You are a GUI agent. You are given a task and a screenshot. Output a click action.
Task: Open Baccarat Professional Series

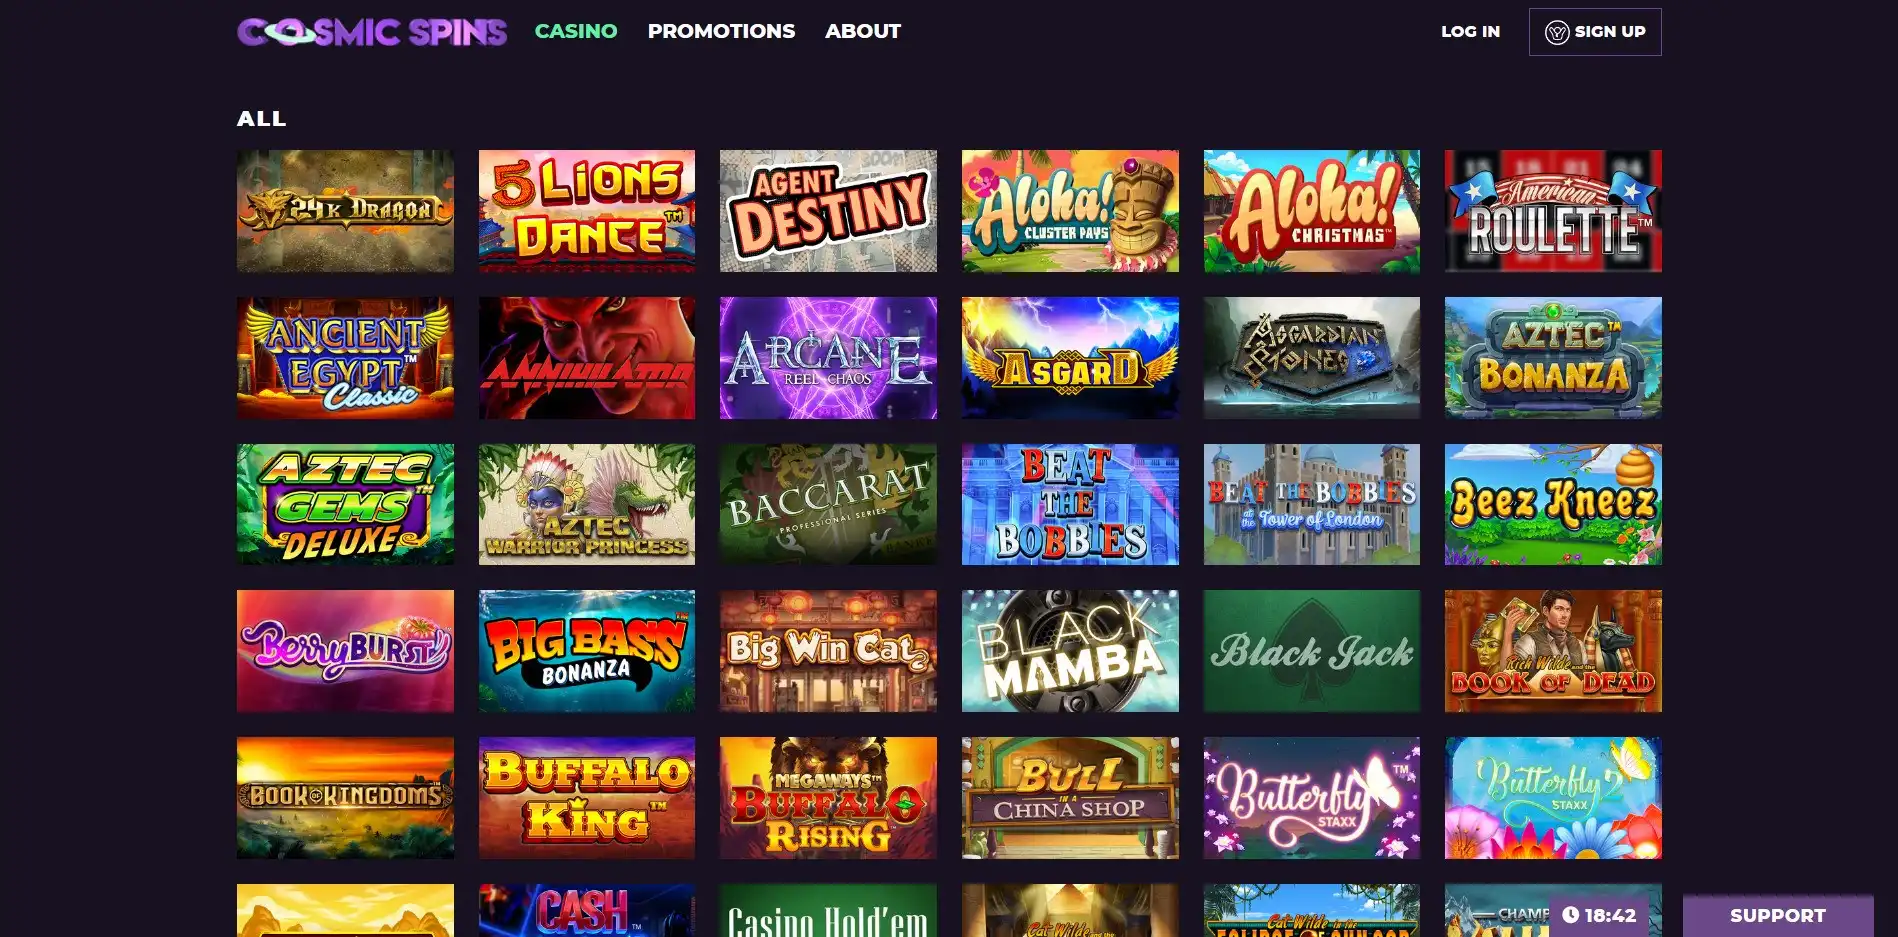tap(828, 504)
